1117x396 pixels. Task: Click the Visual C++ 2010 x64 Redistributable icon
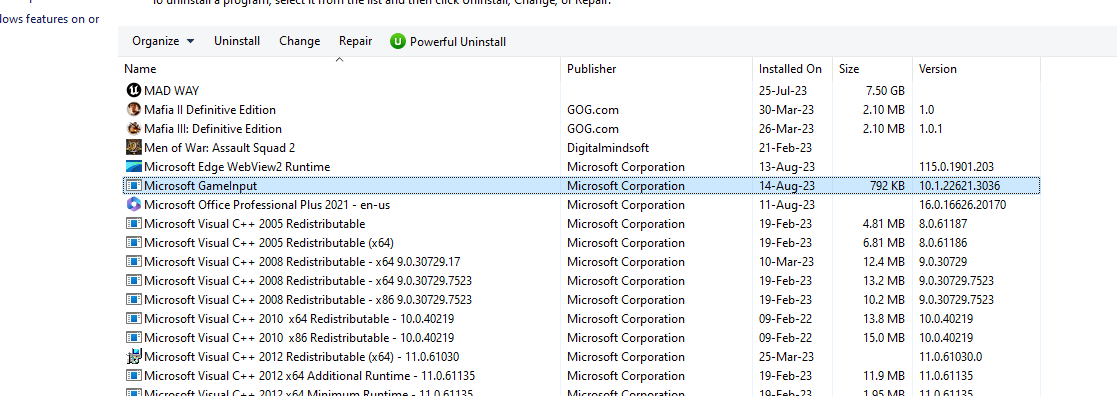click(x=134, y=318)
